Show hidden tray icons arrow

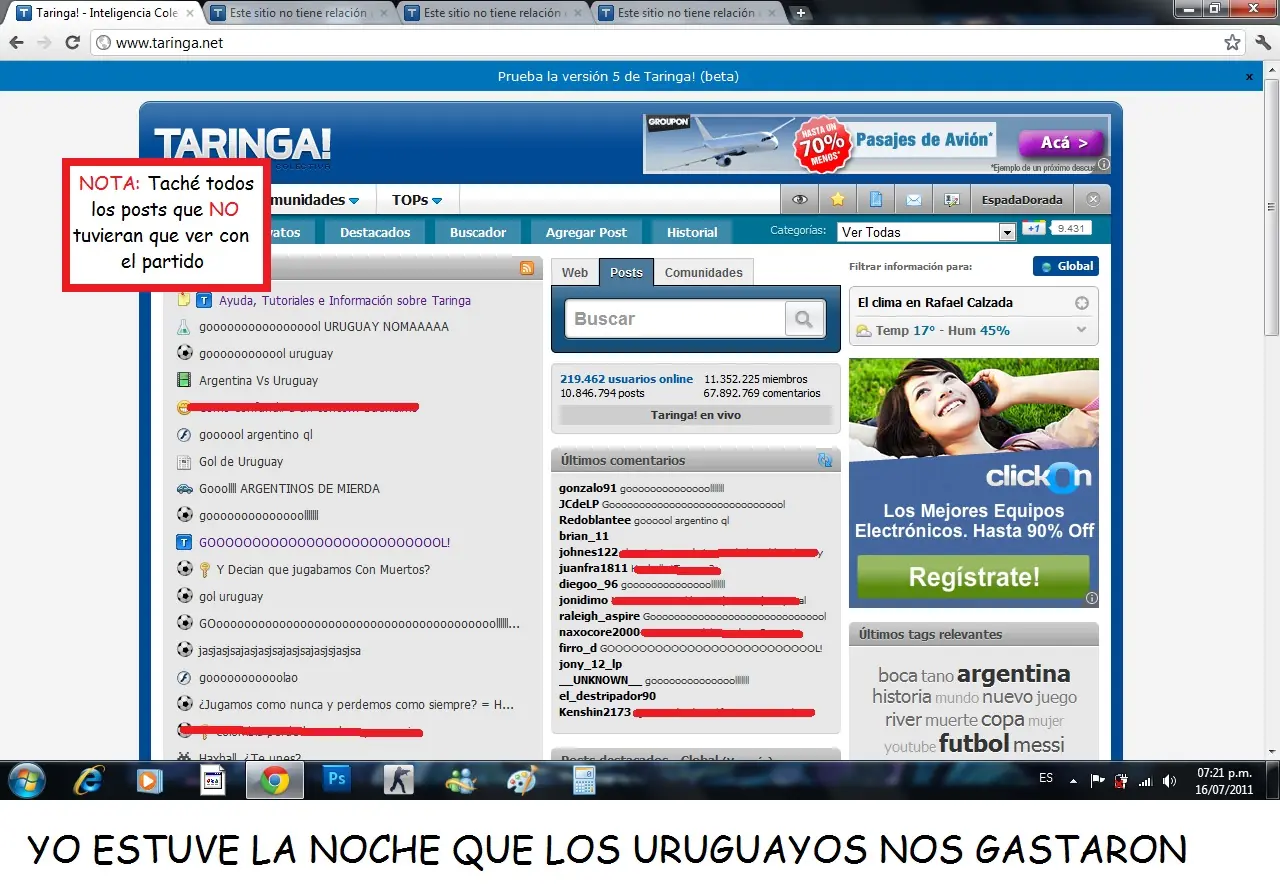(x=1073, y=781)
